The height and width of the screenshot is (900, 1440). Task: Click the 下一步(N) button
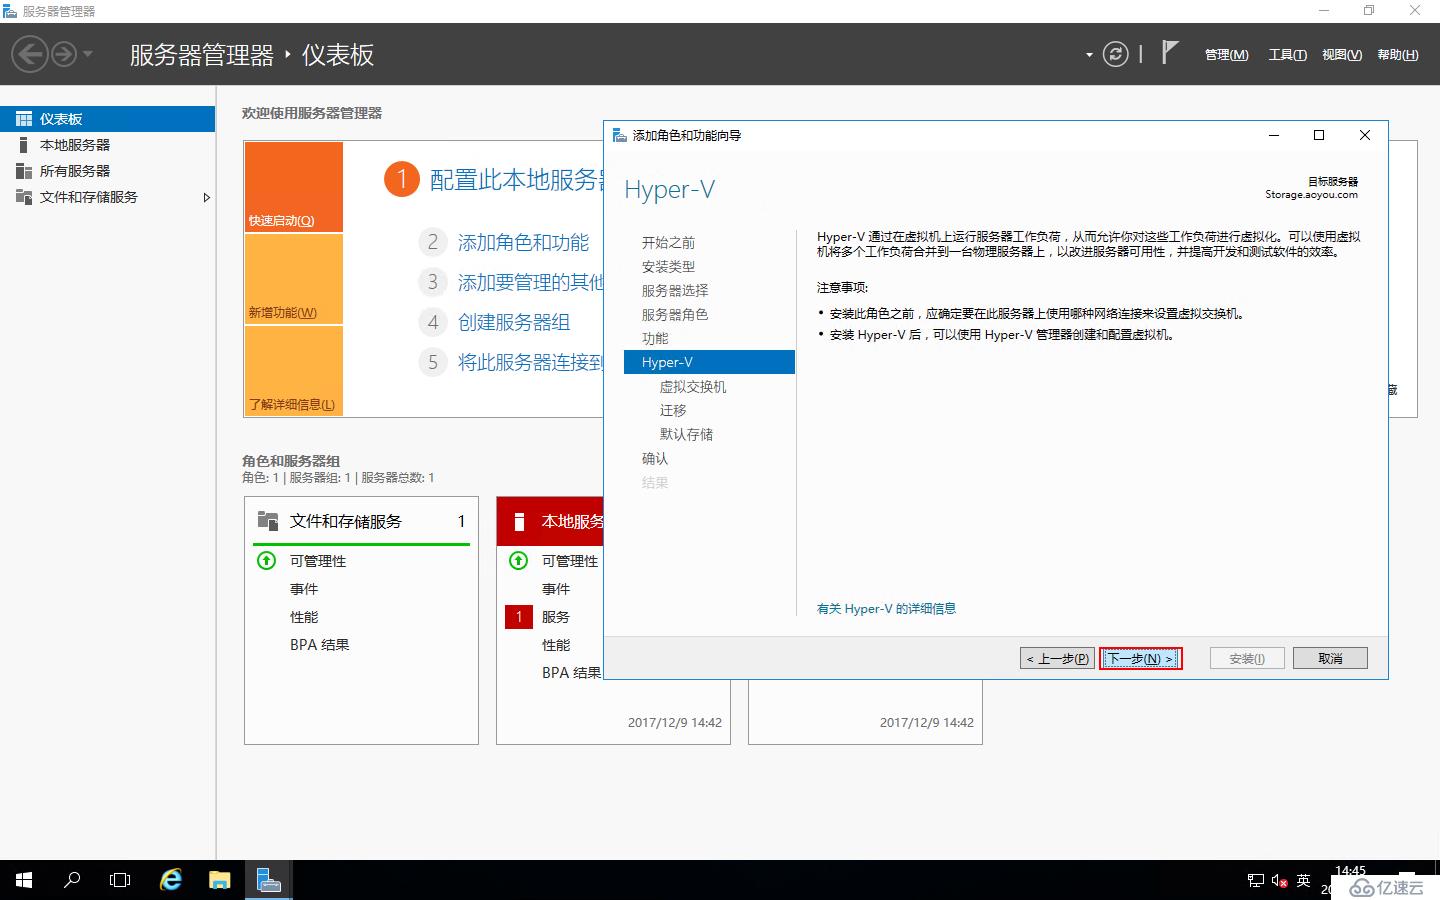(x=1140, y=658)
